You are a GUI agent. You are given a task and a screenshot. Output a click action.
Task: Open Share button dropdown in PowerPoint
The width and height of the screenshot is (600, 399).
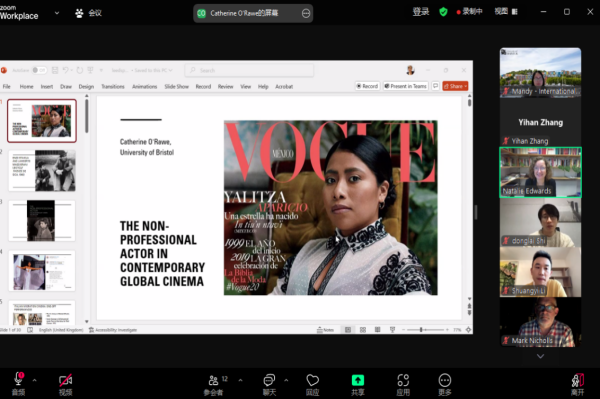(465, 86)
